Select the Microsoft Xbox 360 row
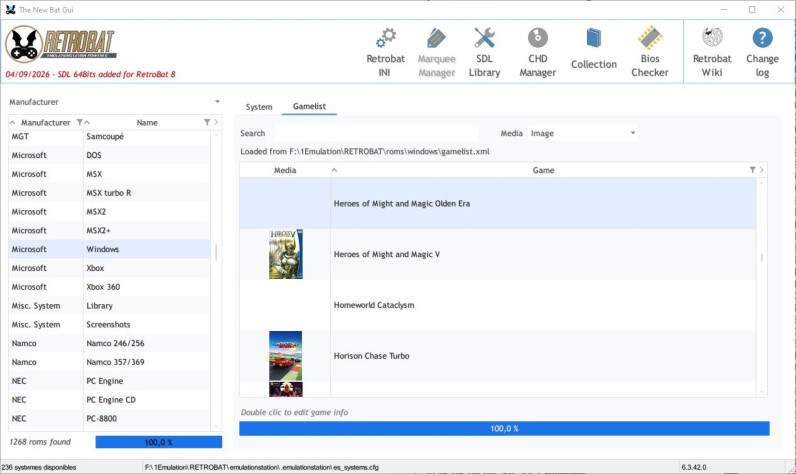 pyautogui.click(x=109, y=287)
